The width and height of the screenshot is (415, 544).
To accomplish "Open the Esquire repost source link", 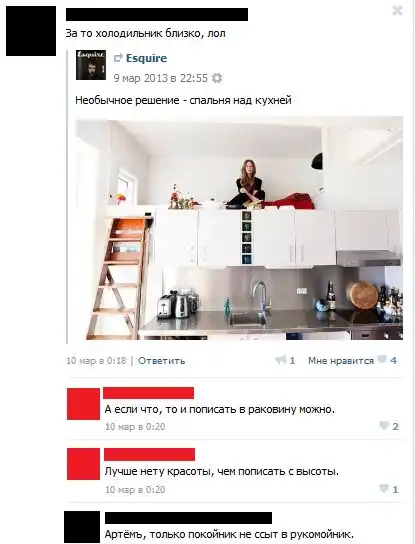I will pos(146,58).
